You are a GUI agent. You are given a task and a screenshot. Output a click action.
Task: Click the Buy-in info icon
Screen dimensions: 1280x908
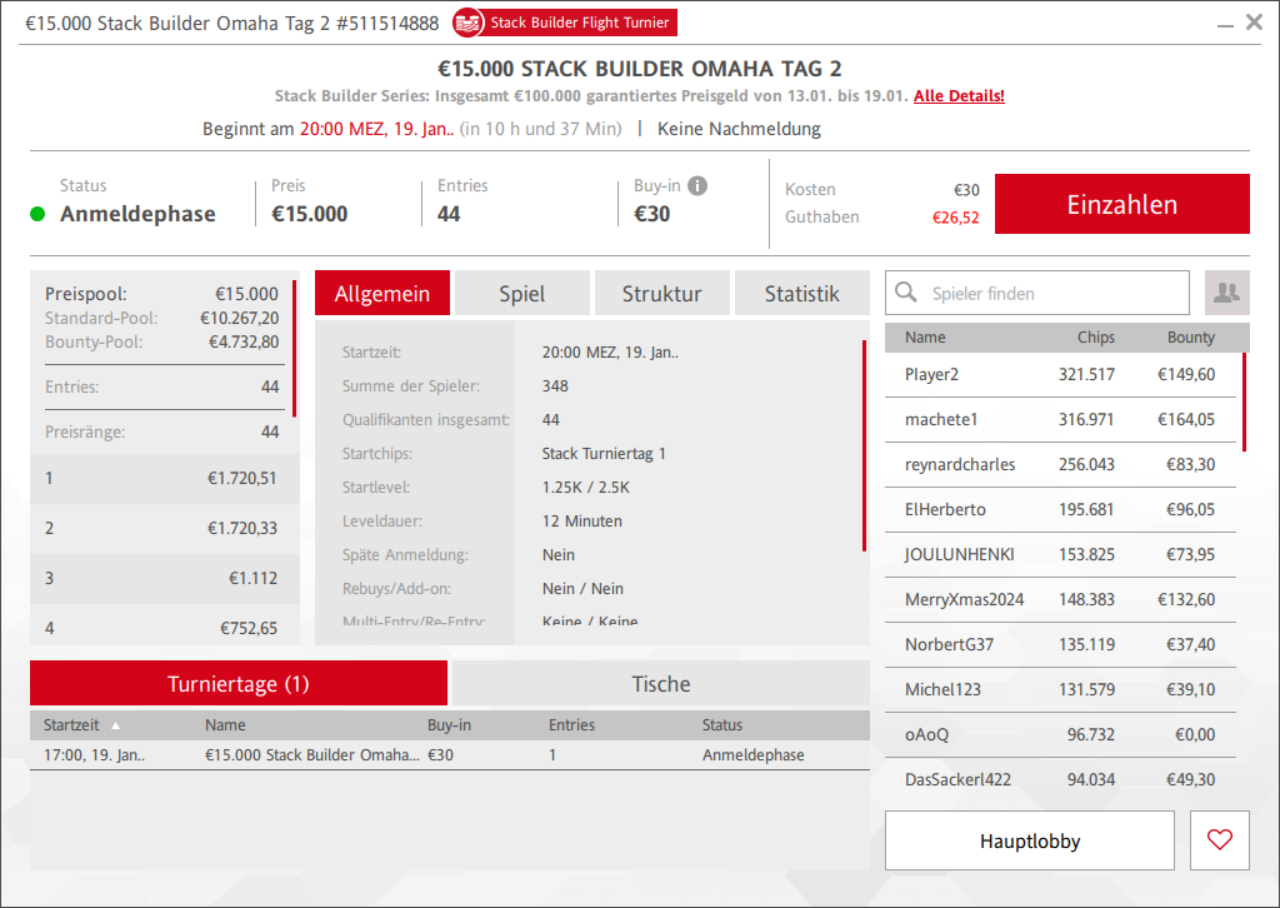[x=698, y=186]
